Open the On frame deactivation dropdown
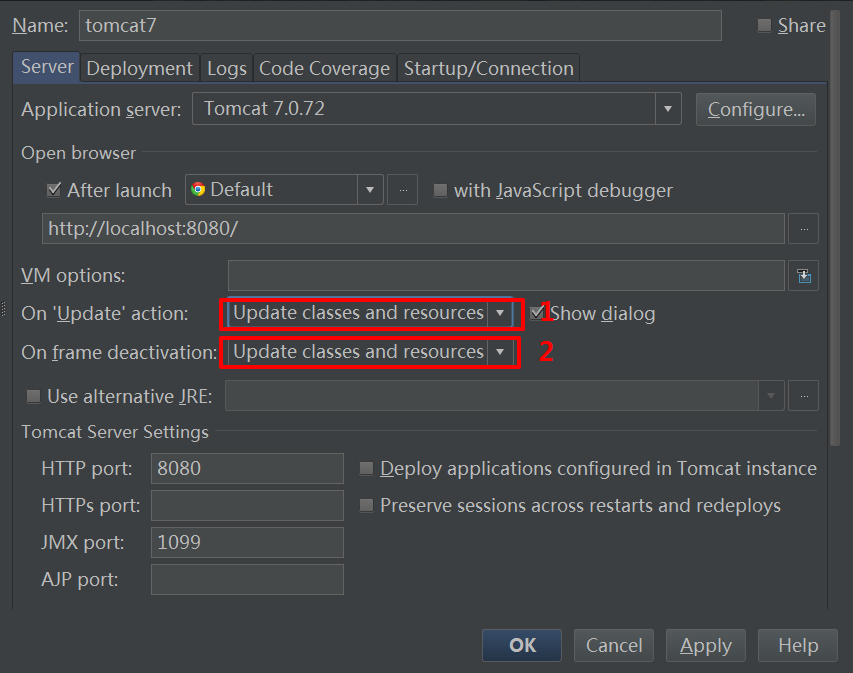The height and width of the screenshot is (673, 853). pyautogui.click(x=499, y=352)
